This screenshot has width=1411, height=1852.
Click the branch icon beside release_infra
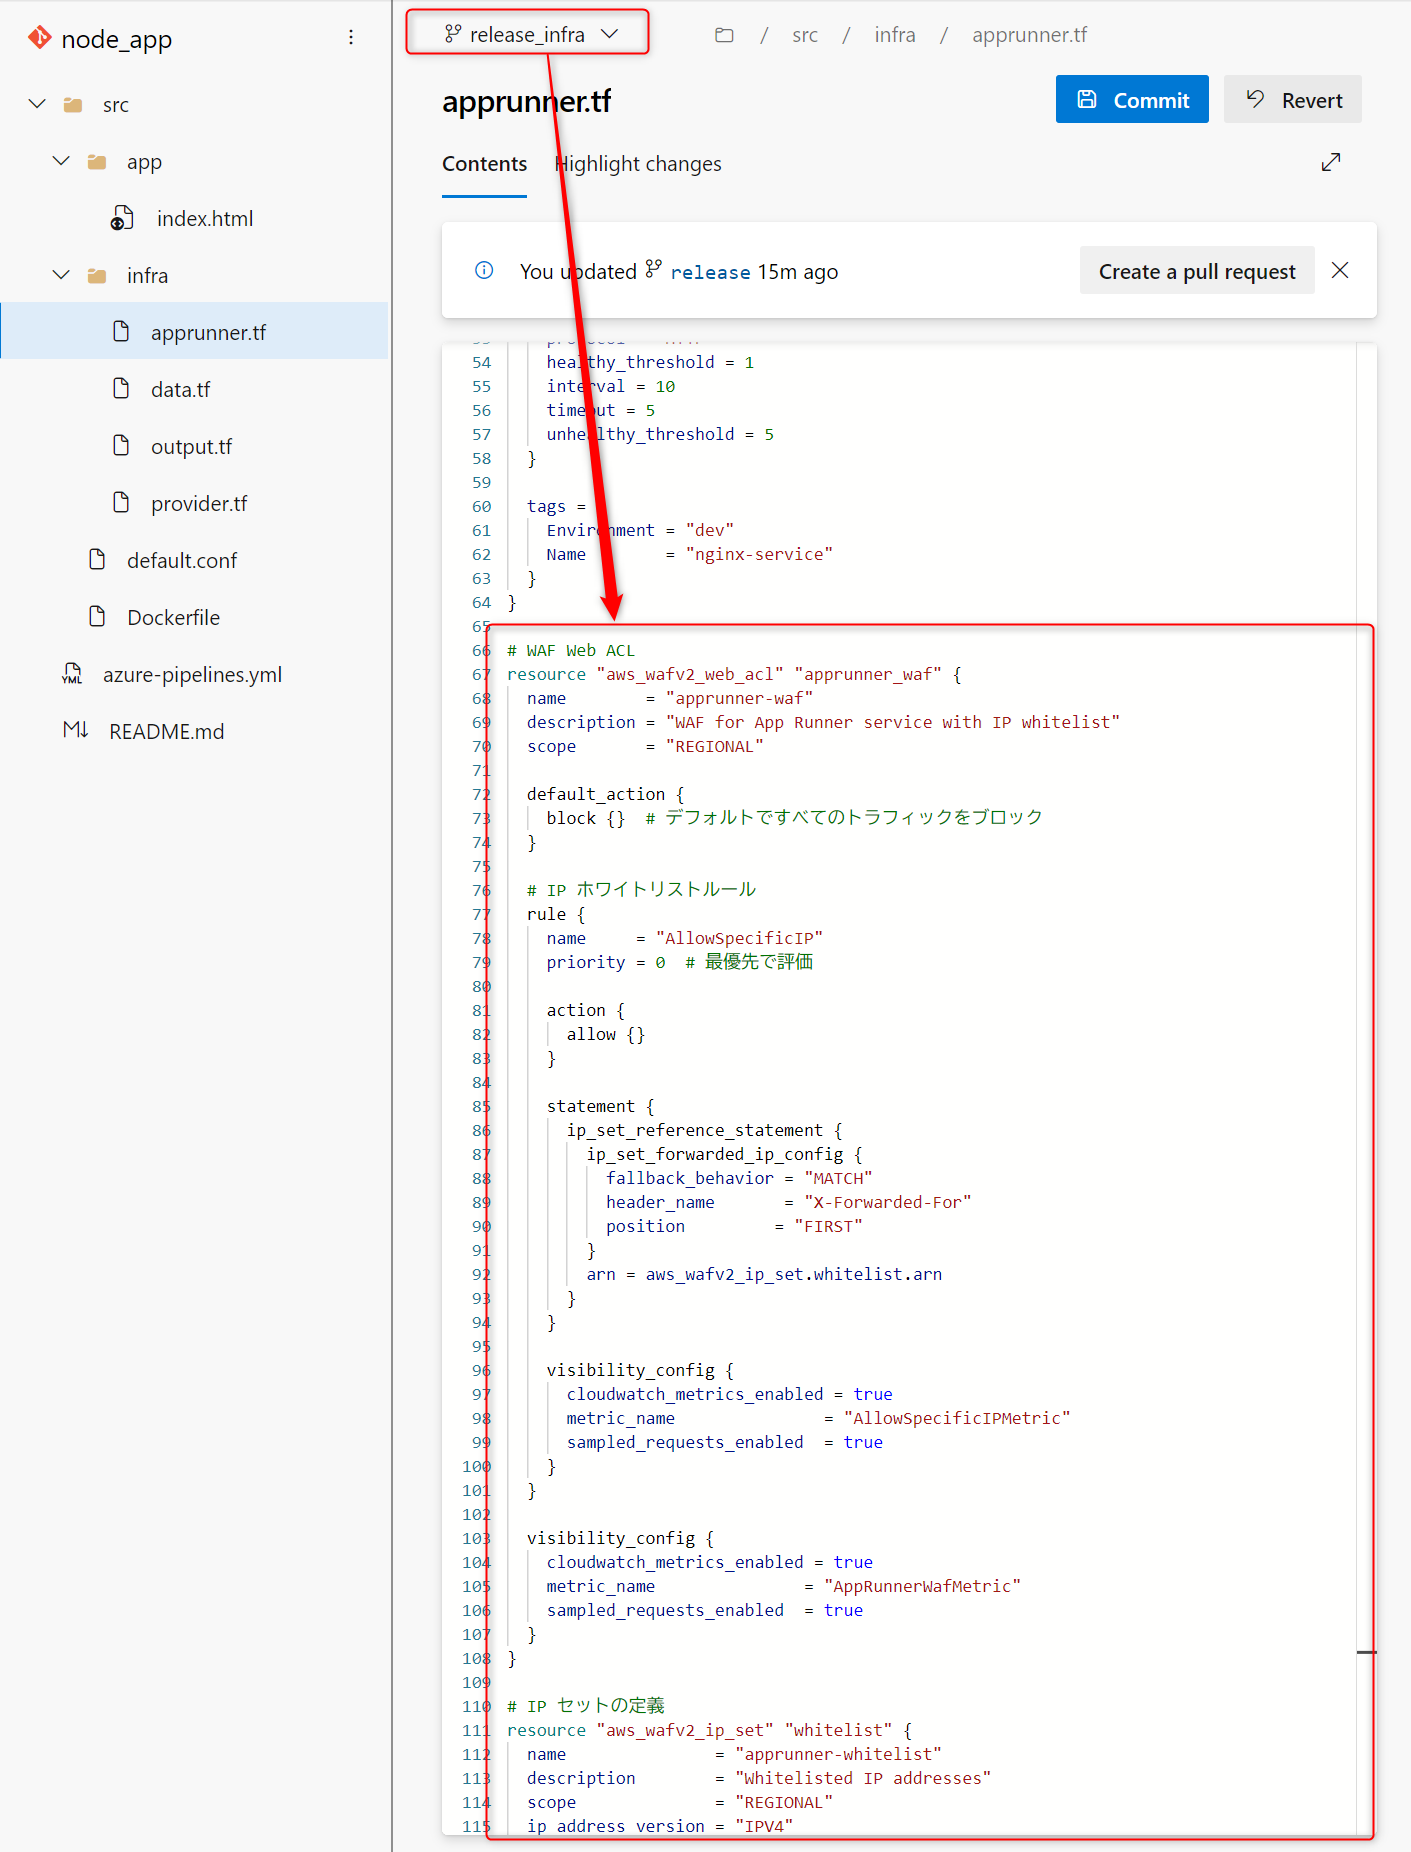click(x=453, y=34)
